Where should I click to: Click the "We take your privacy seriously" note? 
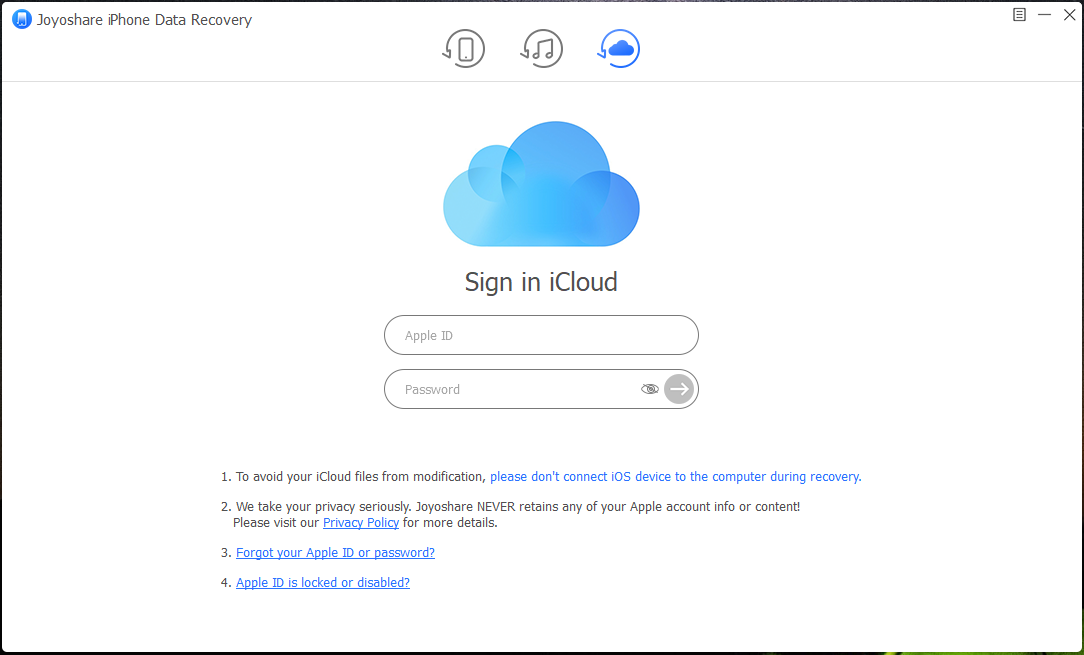(x=517, y=507)
